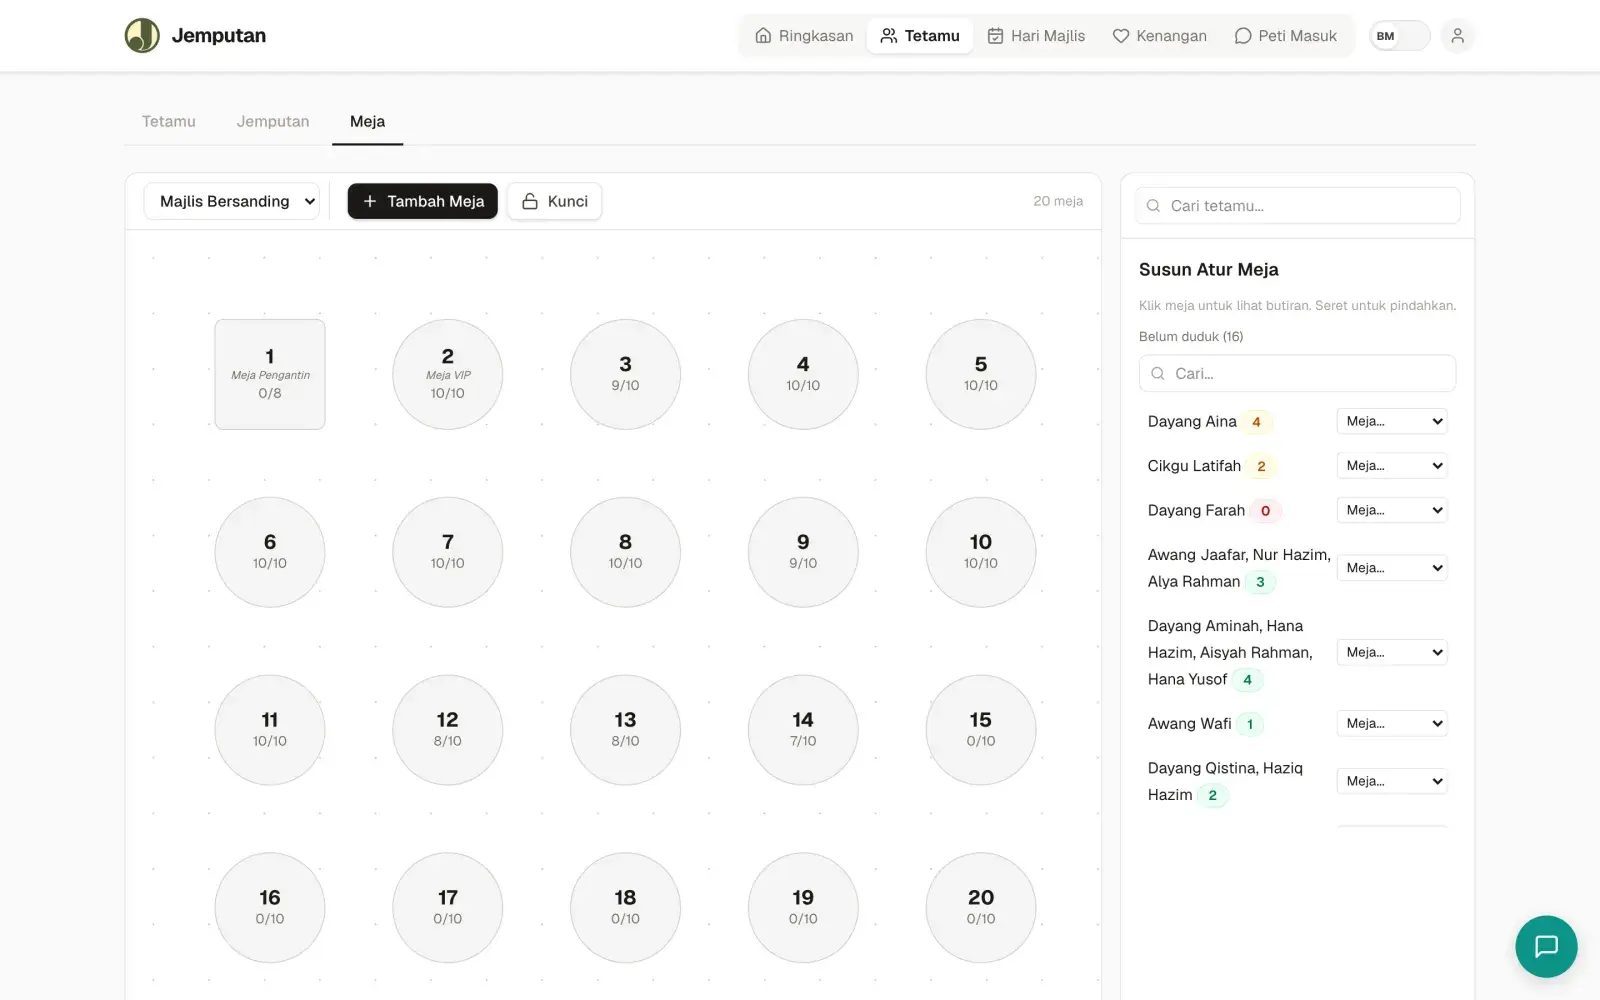This screenshot has width=1600, height=1000.
Task: Select round table 16
Action: [x=270, y=908]
